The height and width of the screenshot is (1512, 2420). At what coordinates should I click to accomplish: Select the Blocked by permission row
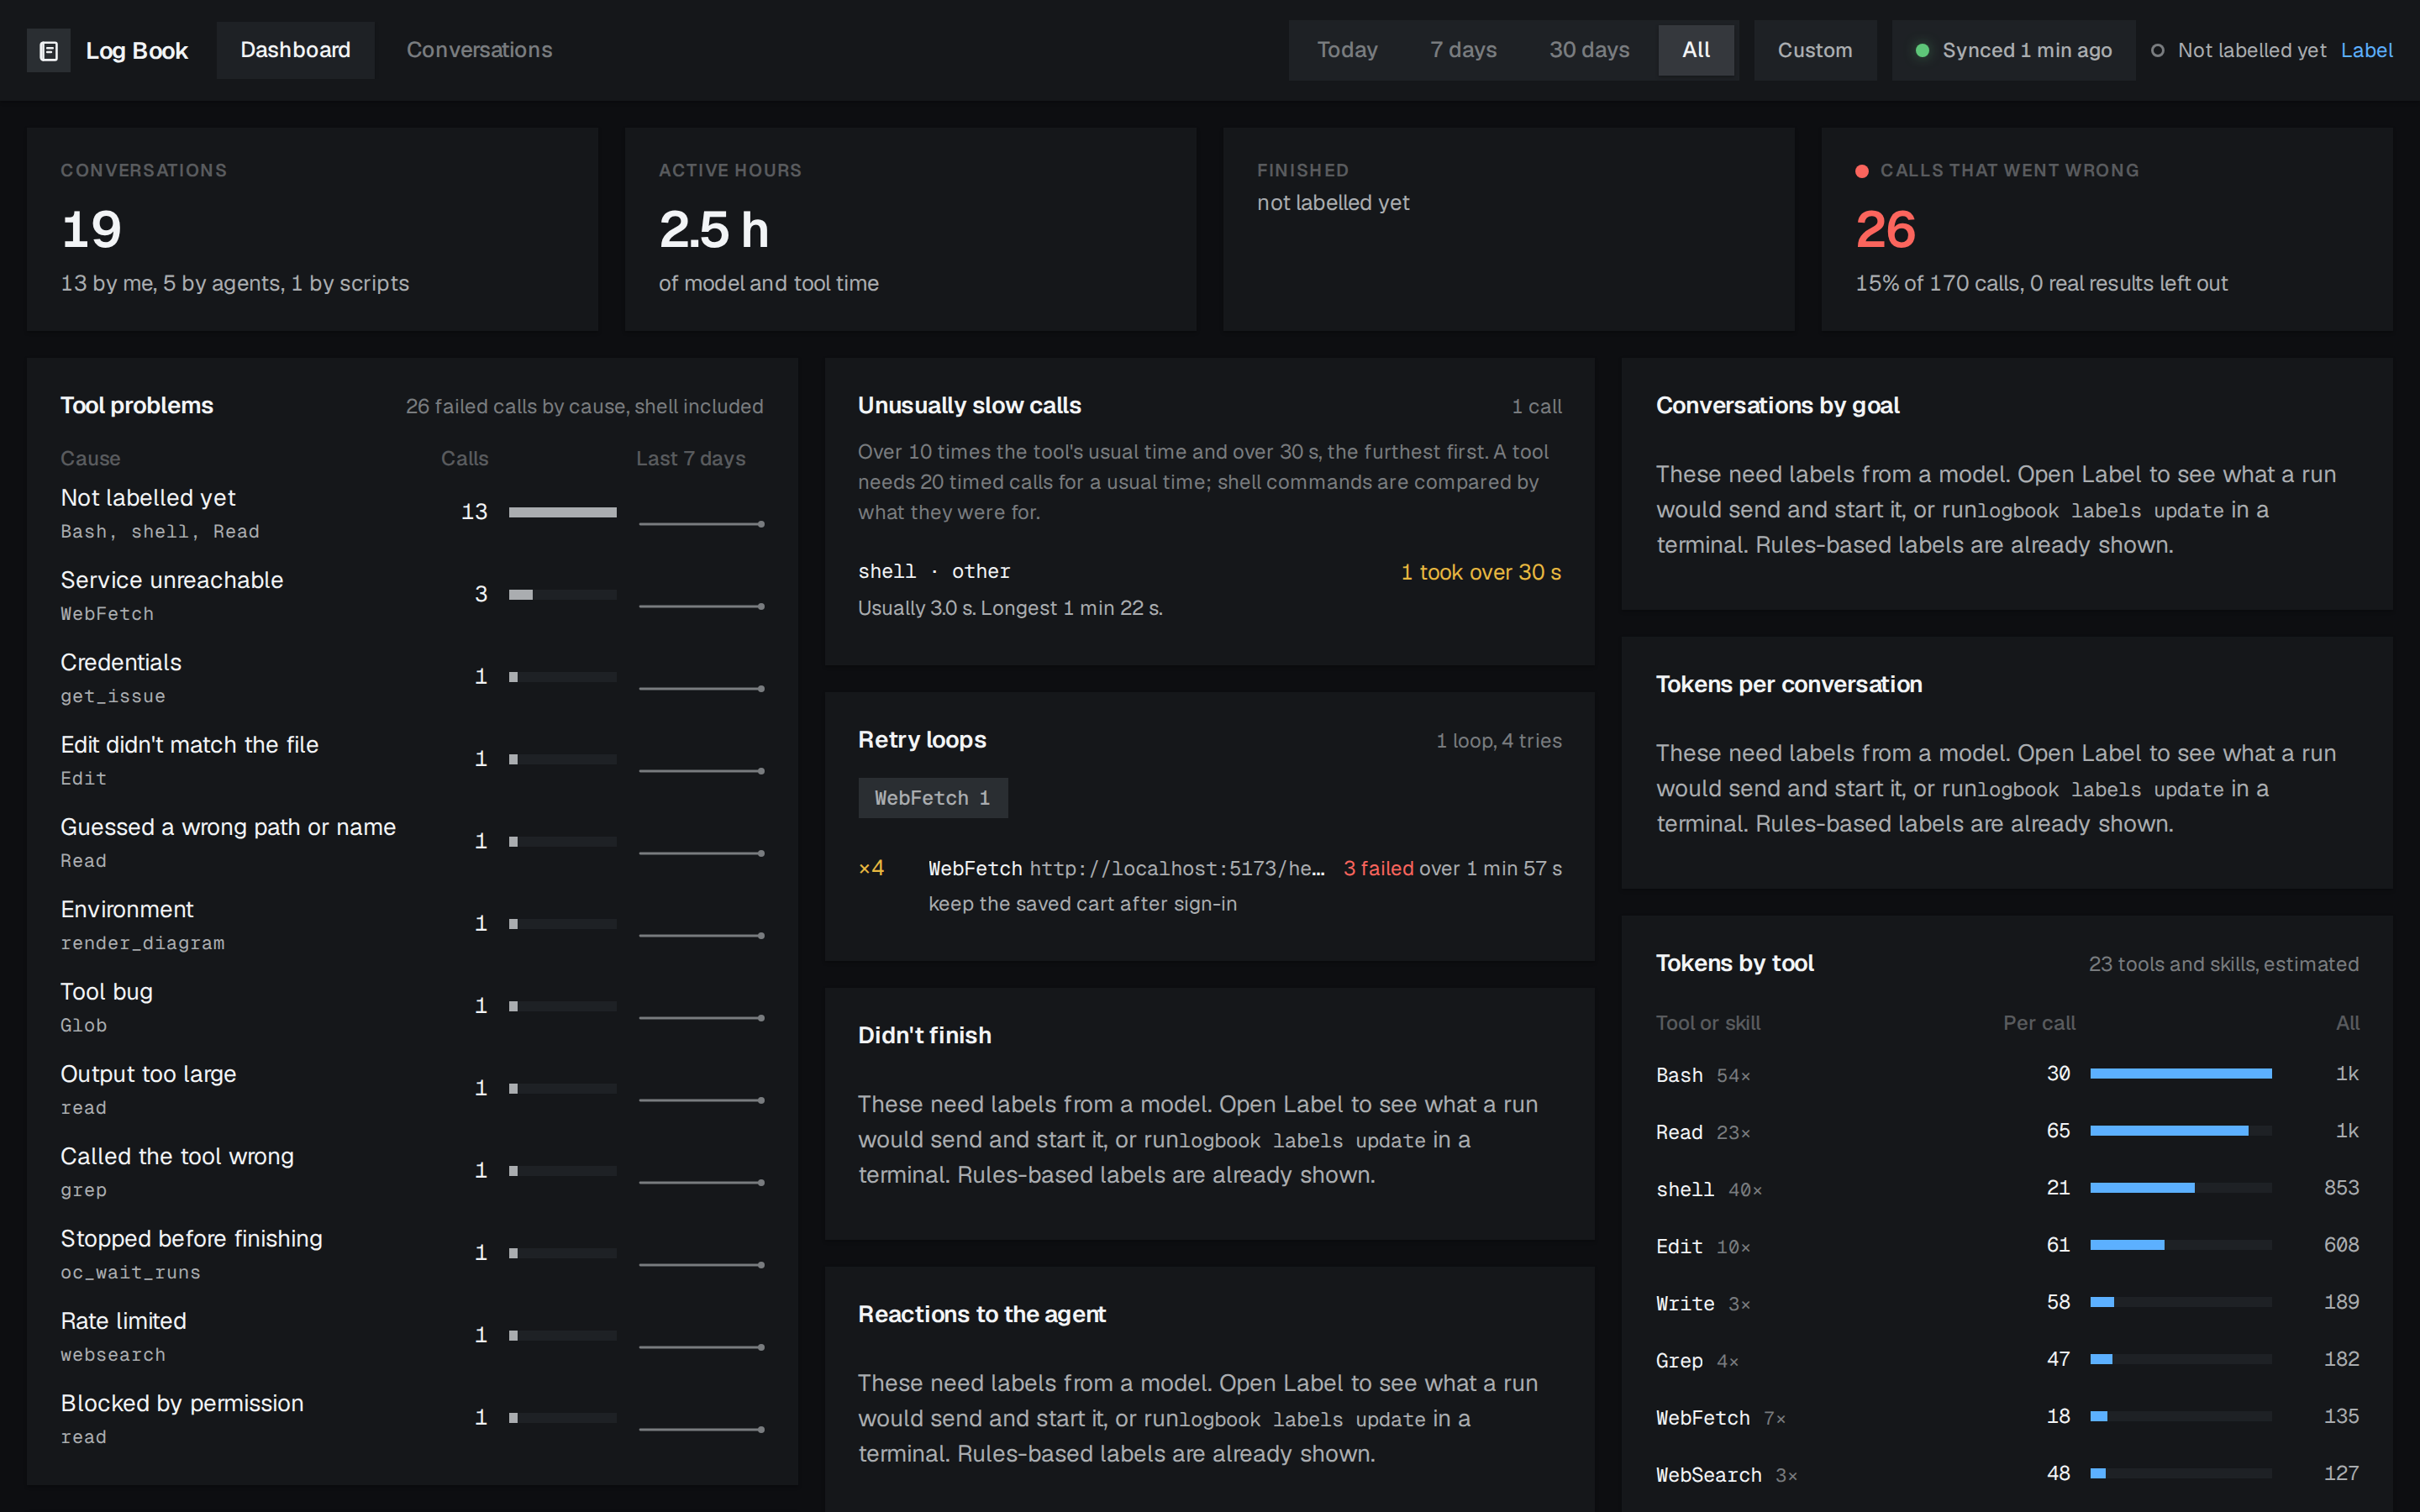[x=412, y=1418]
